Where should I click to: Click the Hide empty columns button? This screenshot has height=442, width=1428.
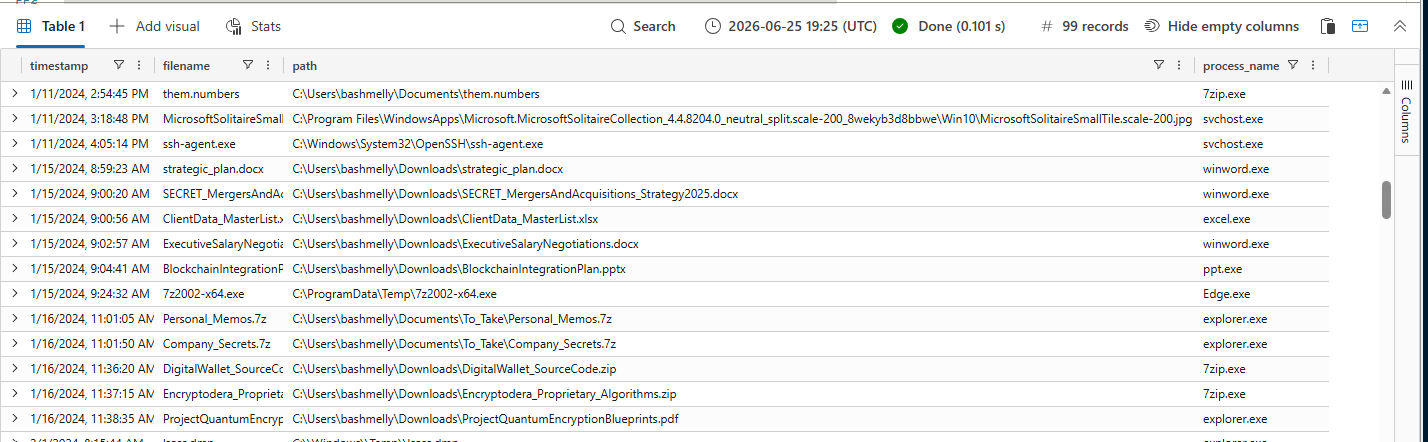tap(1221, 26)
